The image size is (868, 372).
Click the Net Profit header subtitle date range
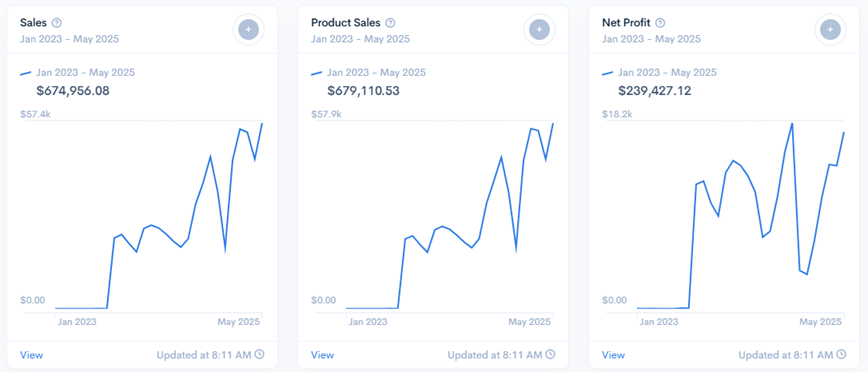click(x=651, y=39)
